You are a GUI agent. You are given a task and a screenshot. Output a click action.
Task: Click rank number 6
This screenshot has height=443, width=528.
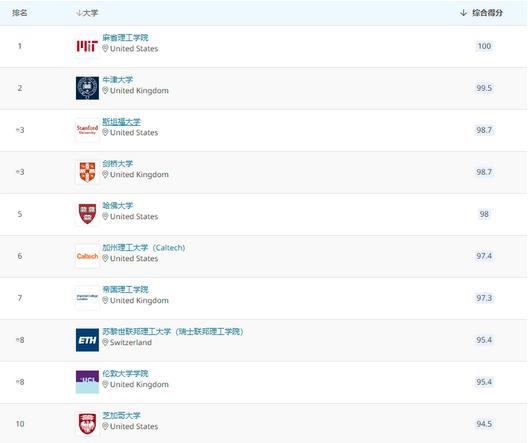coord(20,256)
